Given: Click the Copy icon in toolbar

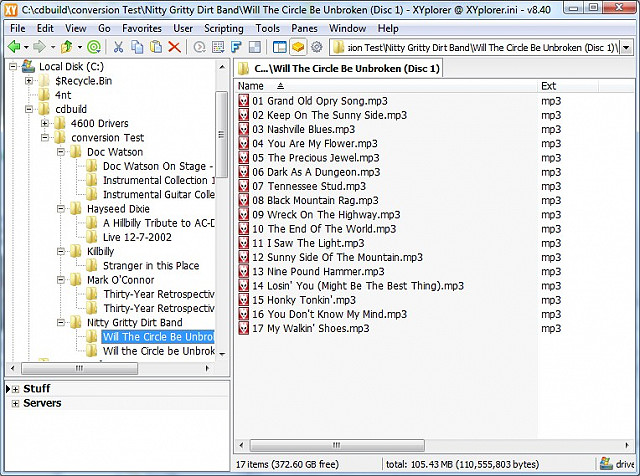Looking at the screenshot, I should 137,47.
